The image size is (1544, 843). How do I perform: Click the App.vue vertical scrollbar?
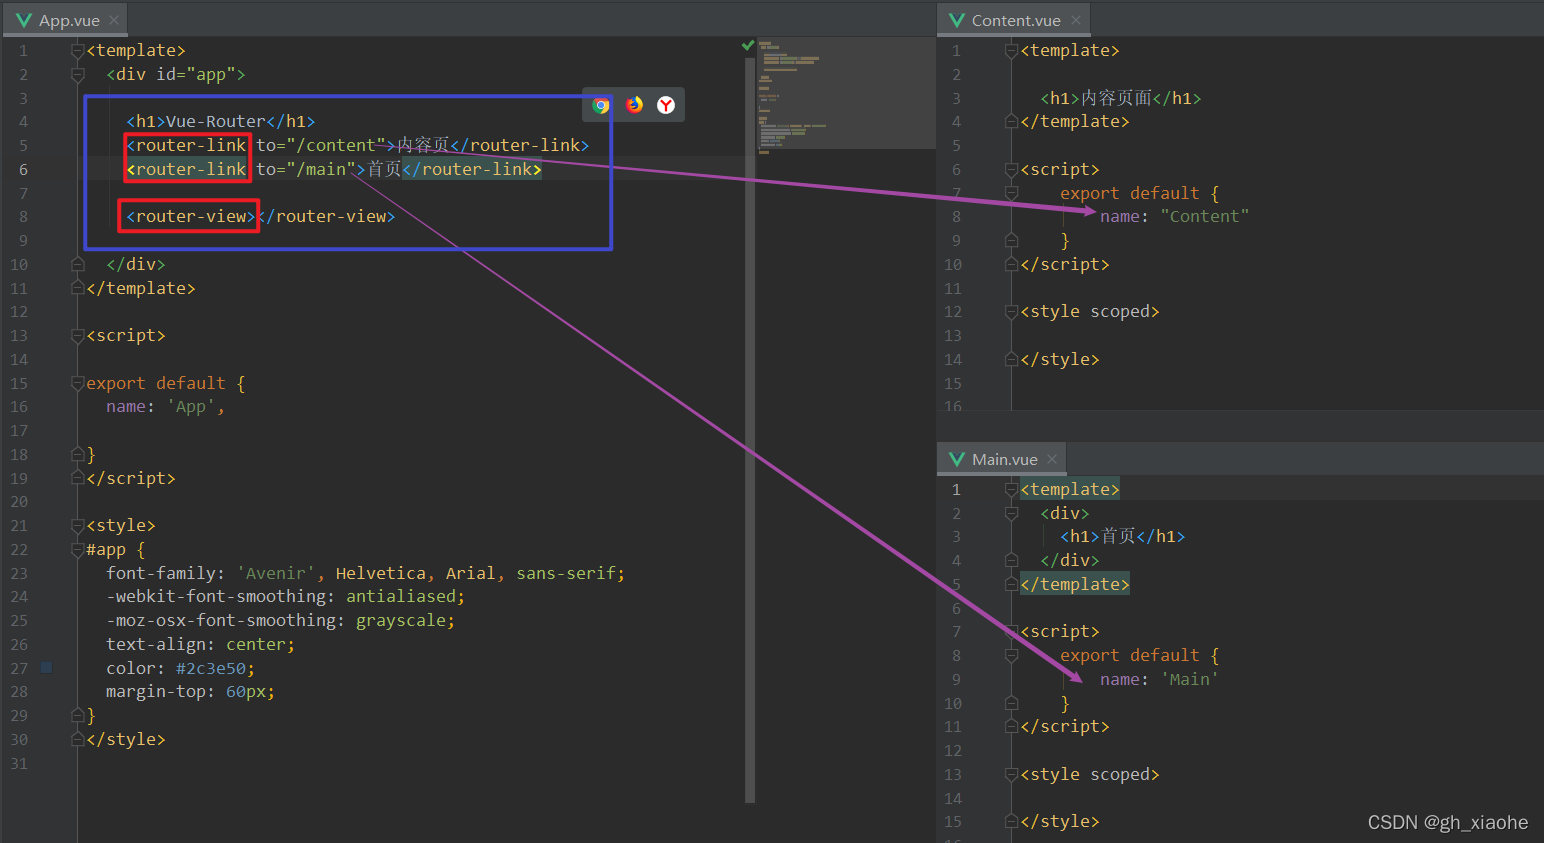(750, 430)
